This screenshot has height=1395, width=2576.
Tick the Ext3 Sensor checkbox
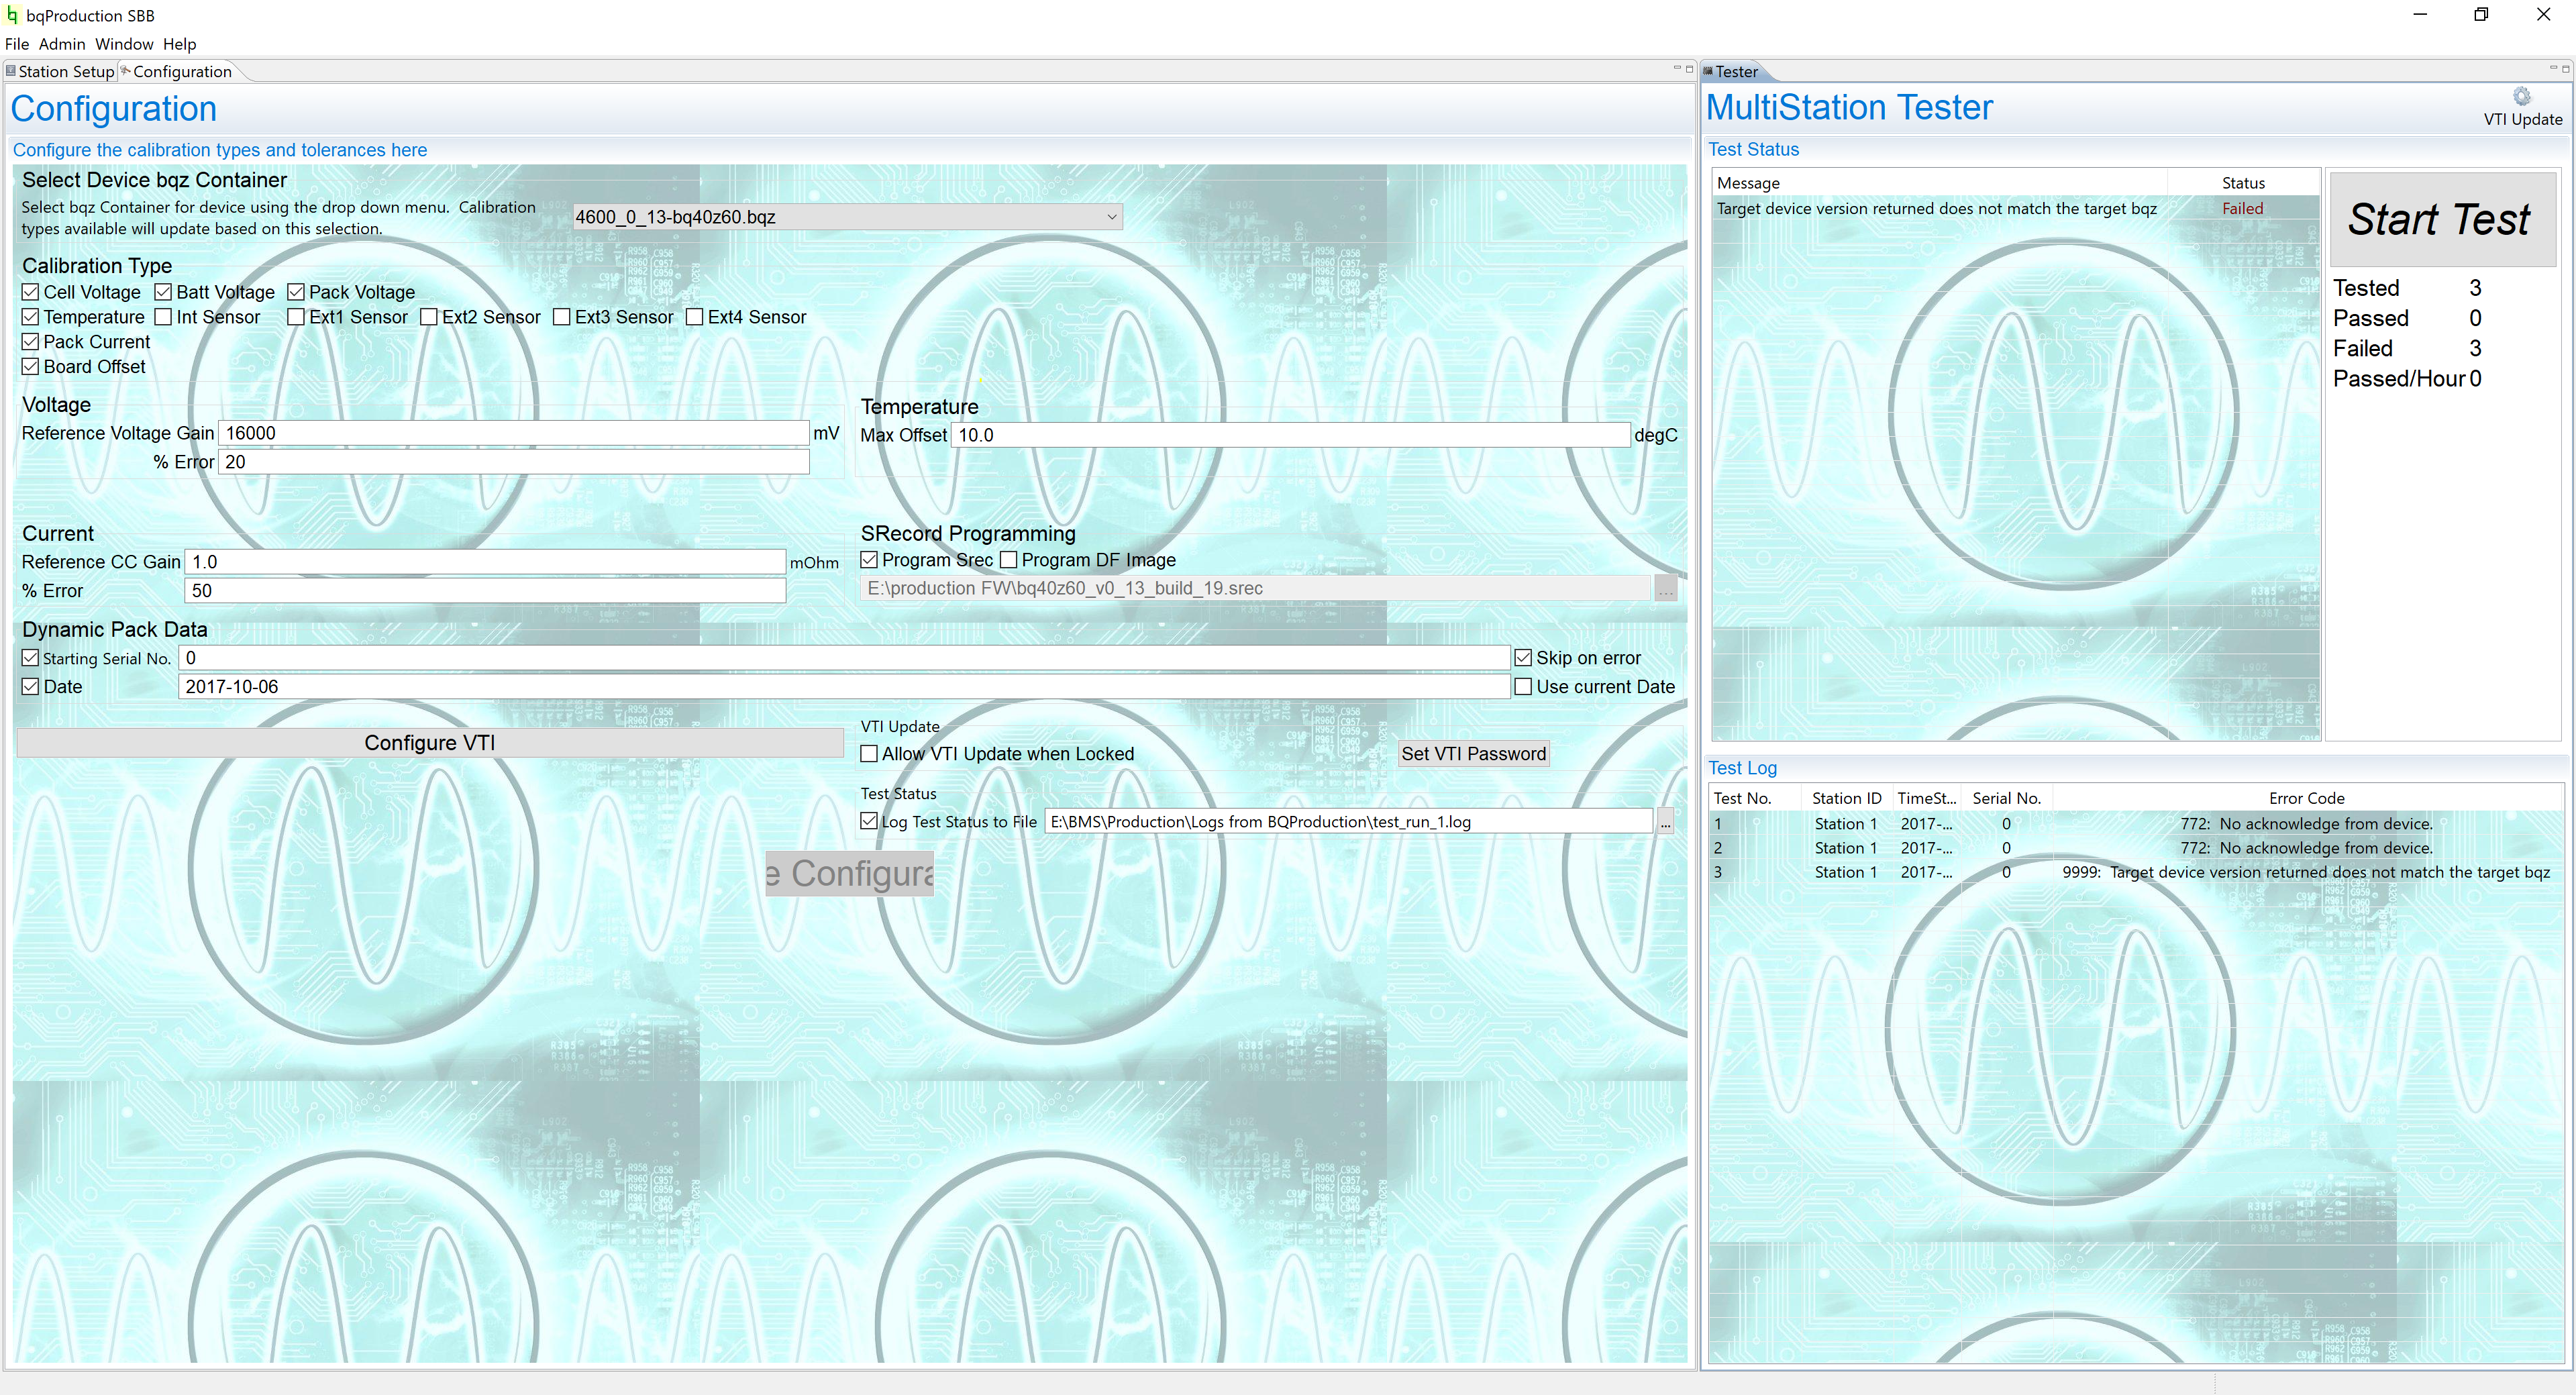point(562,317)
